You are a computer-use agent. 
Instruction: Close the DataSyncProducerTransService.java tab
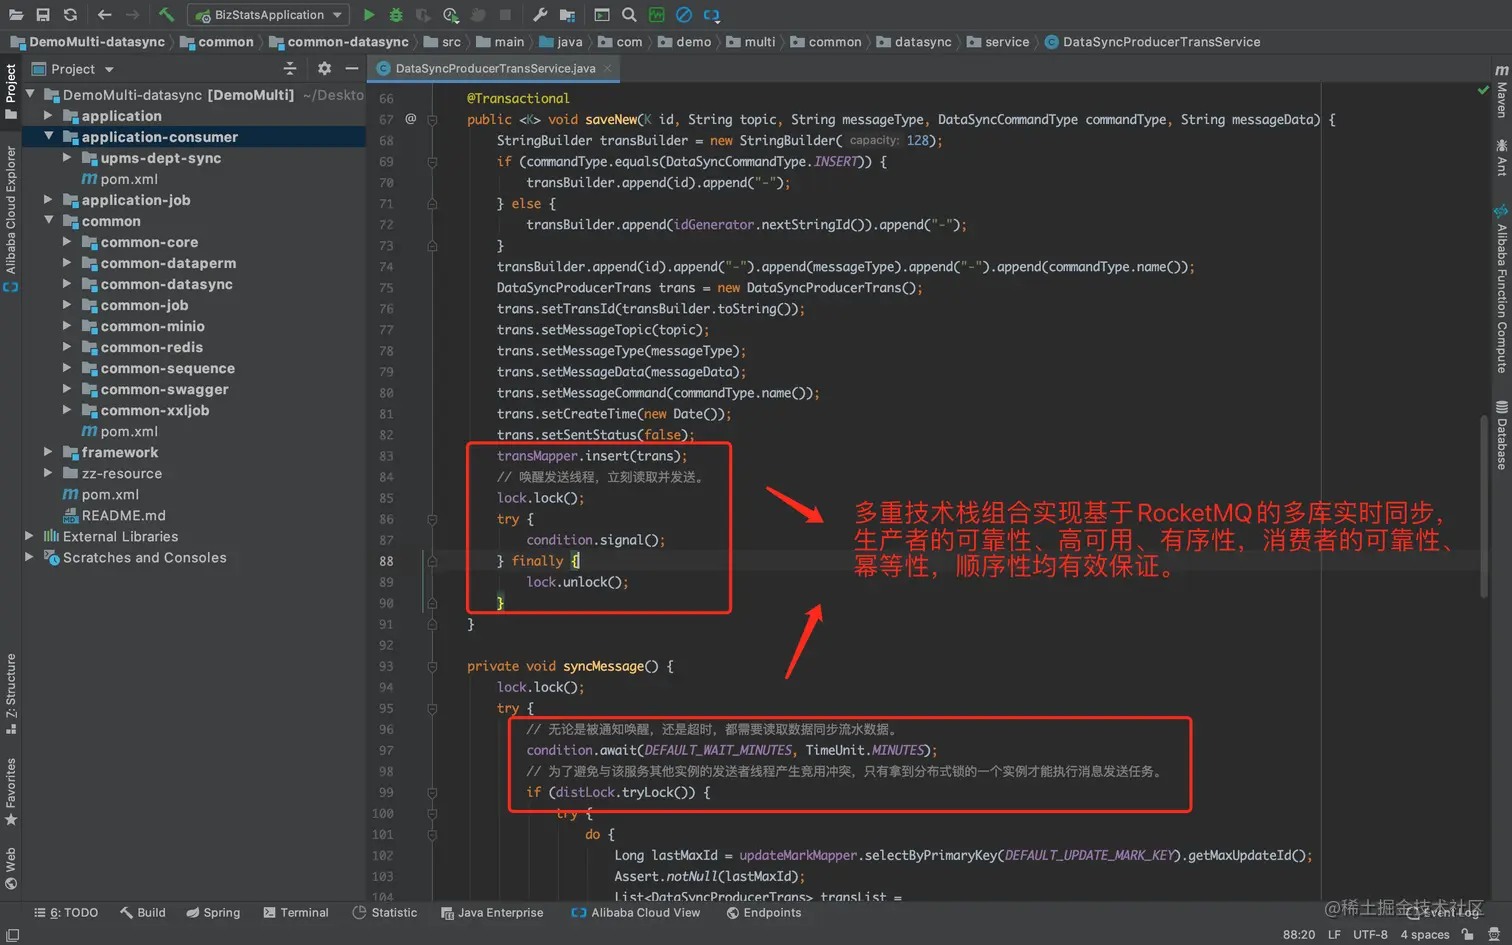coord(607,68)
